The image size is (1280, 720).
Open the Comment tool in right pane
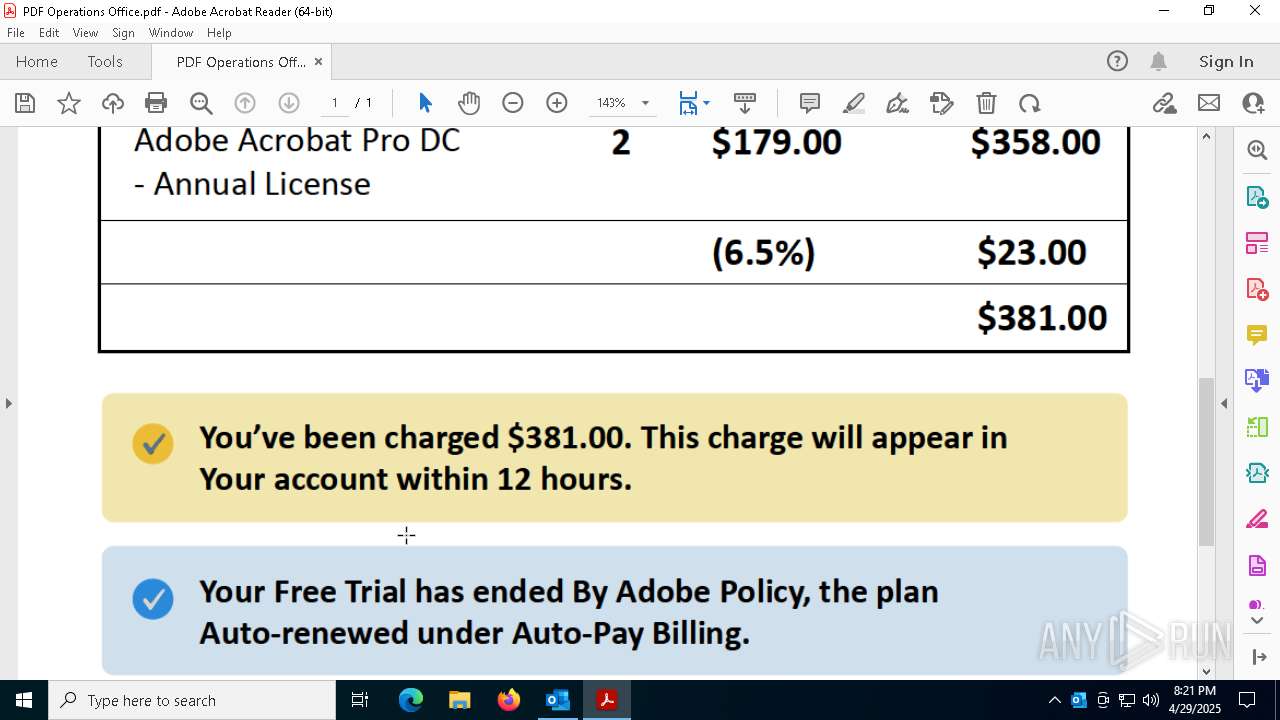pyautogui.click(x=1257, y=335)
